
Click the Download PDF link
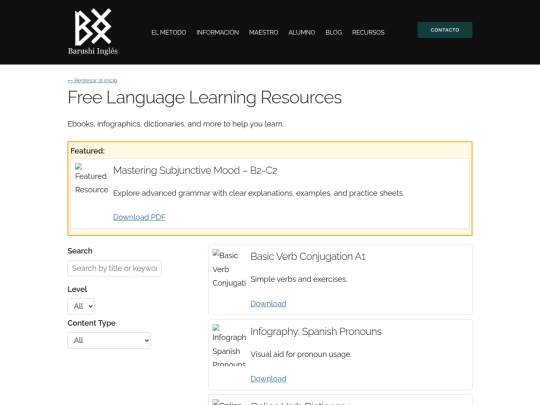click(x=139, y=217)
